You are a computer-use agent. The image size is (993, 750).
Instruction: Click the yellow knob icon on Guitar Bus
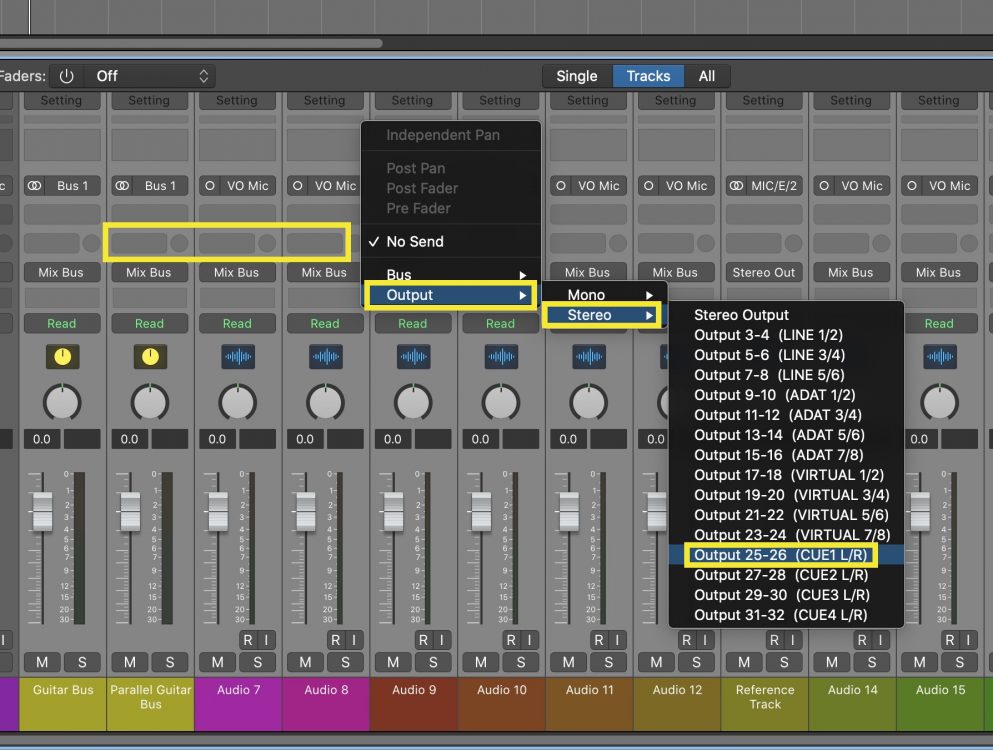[x=61, y=357]
